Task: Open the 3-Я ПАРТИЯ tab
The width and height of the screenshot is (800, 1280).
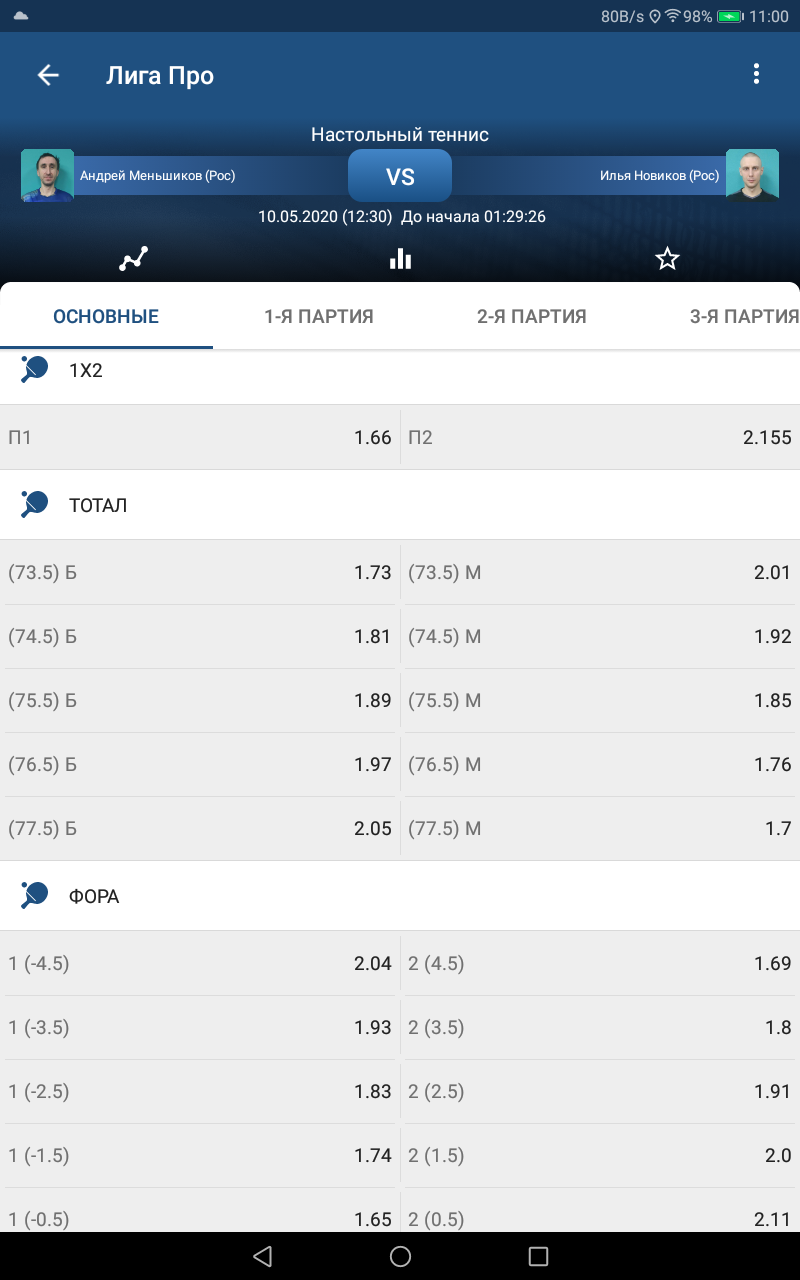Action: 744,317
